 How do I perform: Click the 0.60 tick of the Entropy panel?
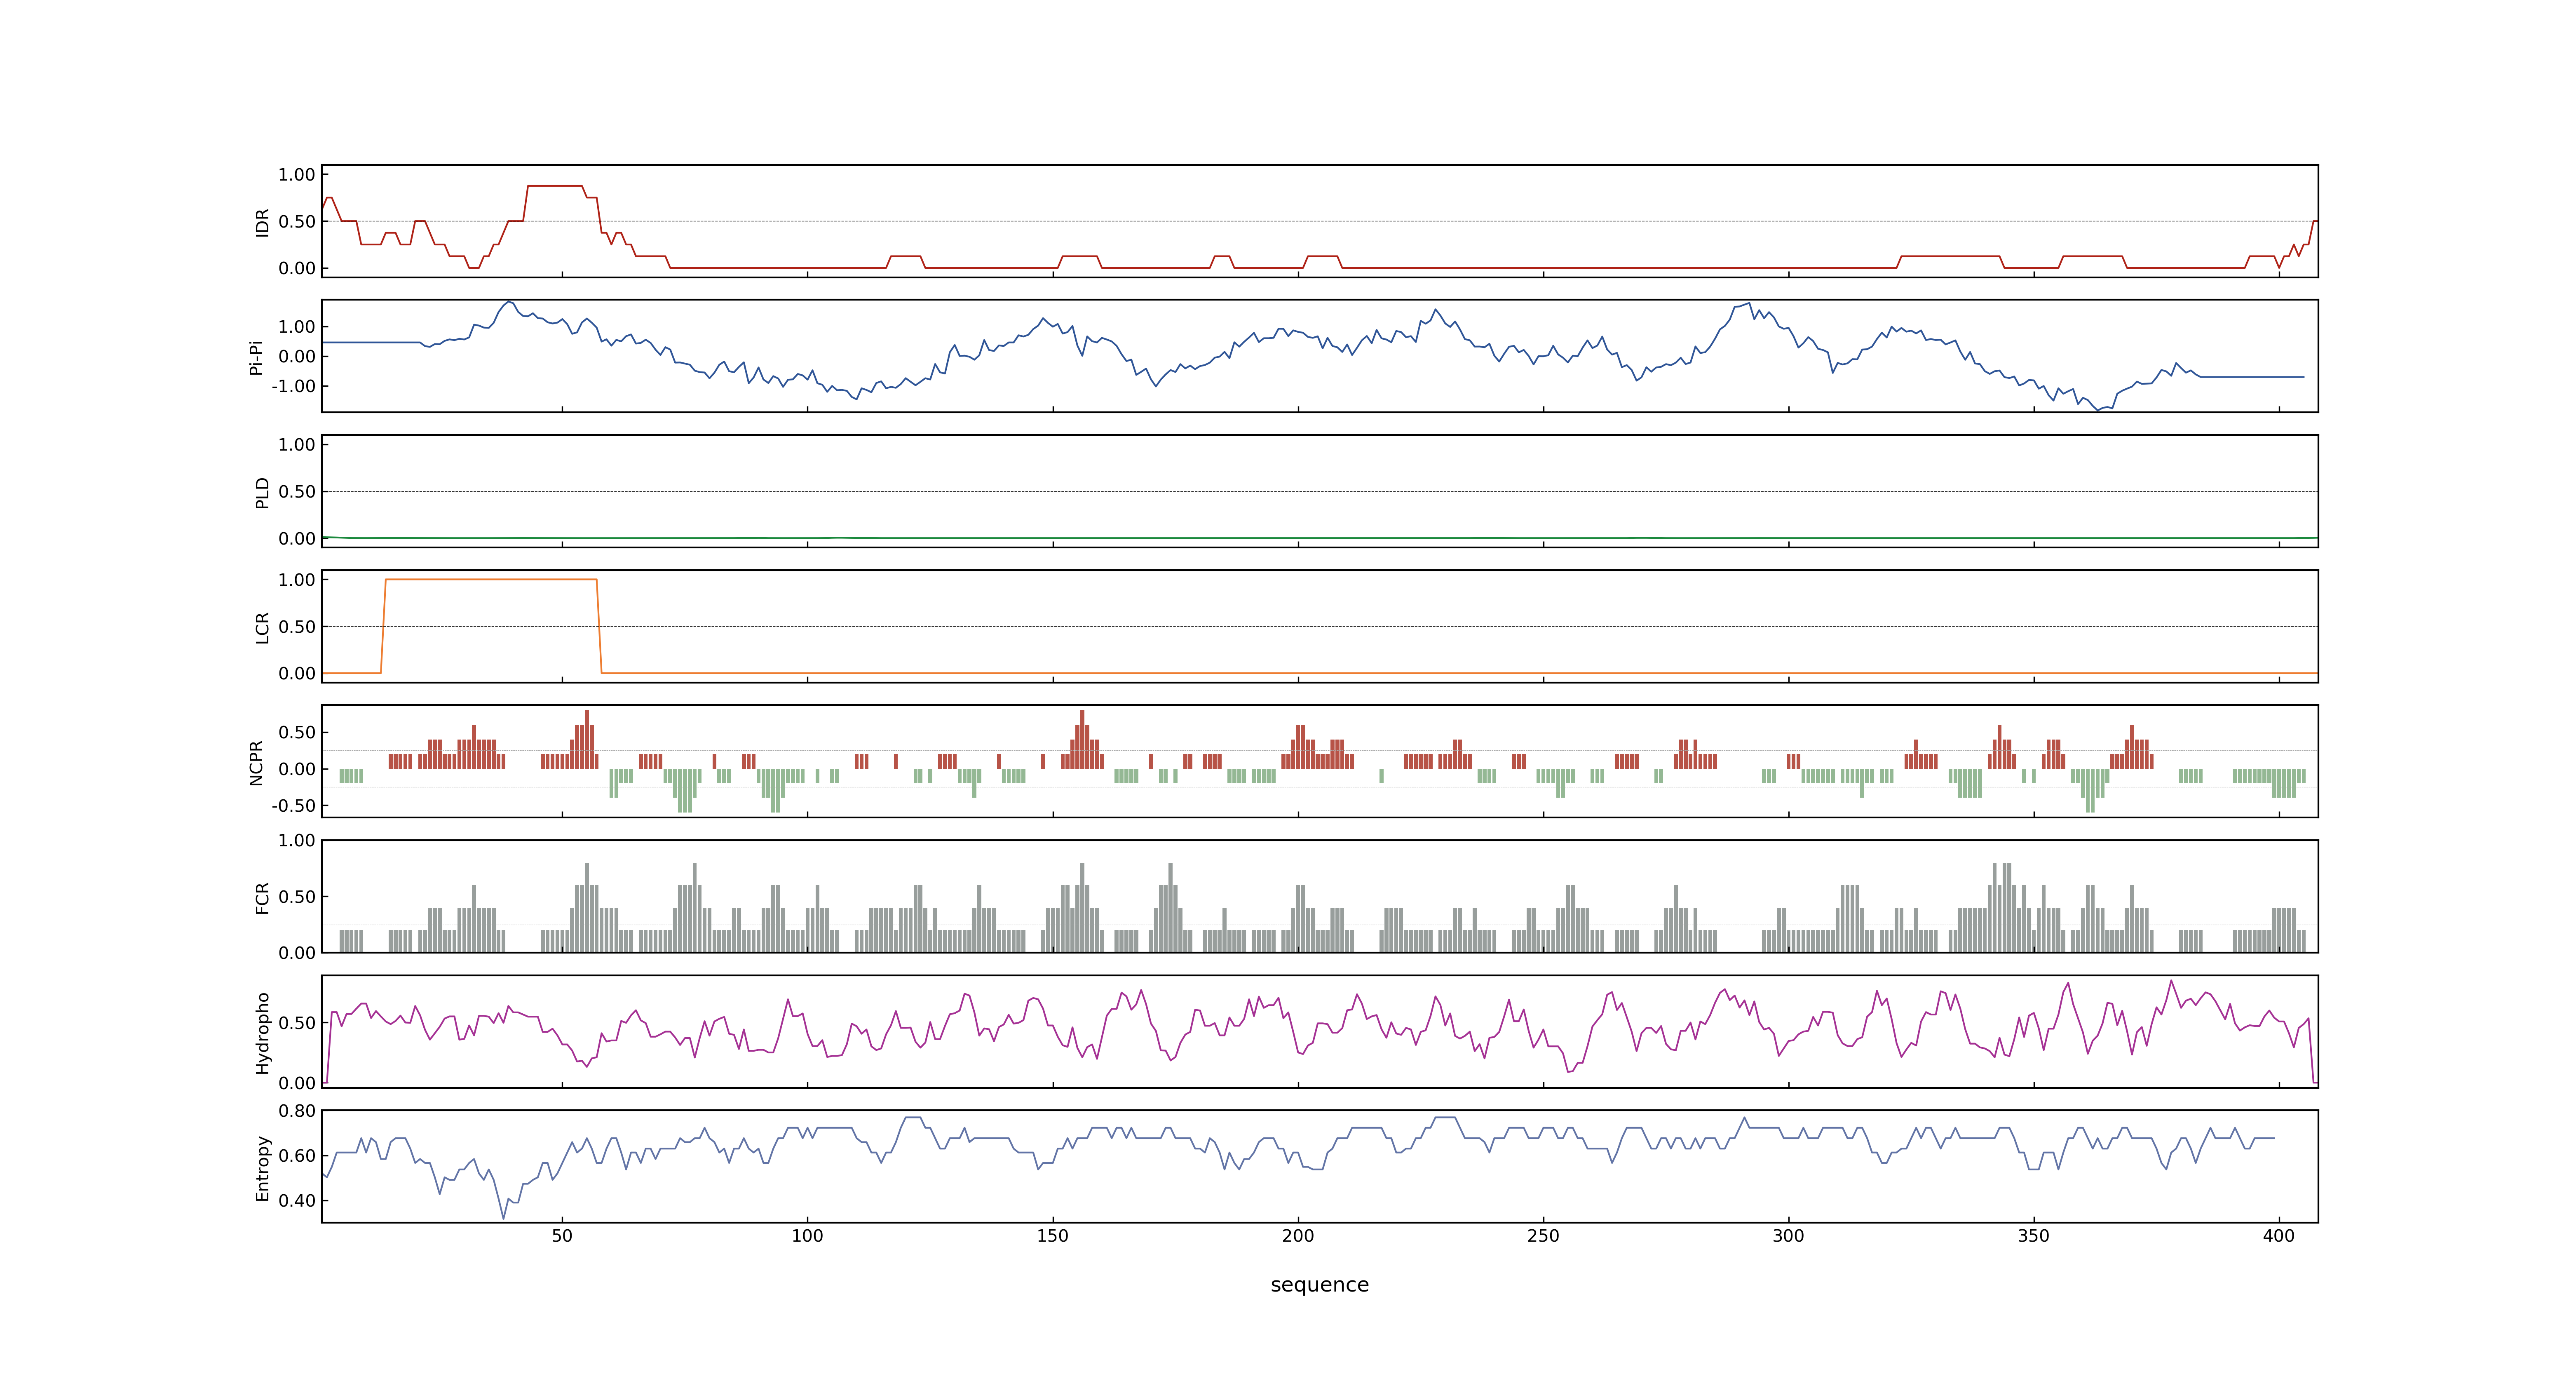pyautogui.click(x=297, y=1156)
